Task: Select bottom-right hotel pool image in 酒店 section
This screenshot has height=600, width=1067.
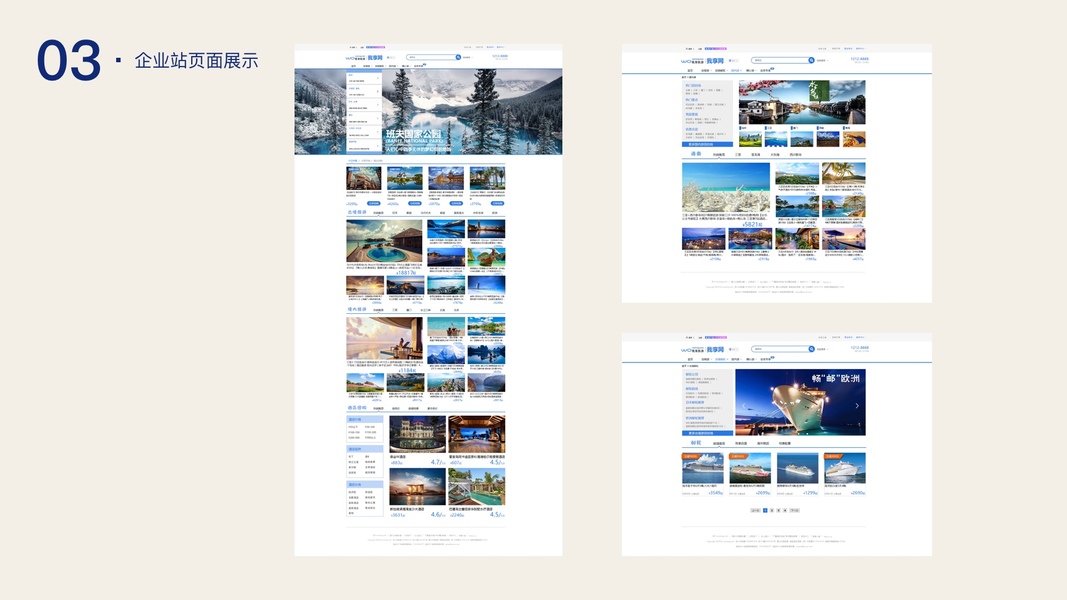Action: point(477,486)
